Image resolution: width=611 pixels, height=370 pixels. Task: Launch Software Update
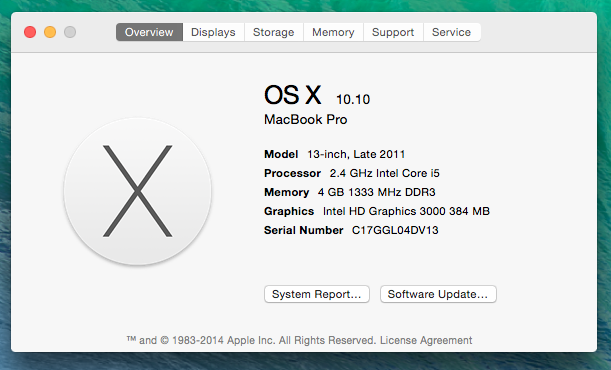(438, 294)
